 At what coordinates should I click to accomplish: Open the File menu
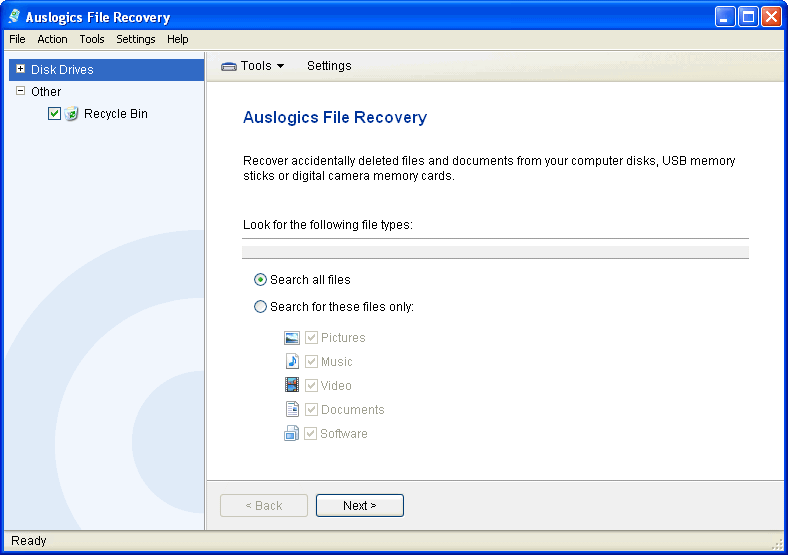[17, 39]
